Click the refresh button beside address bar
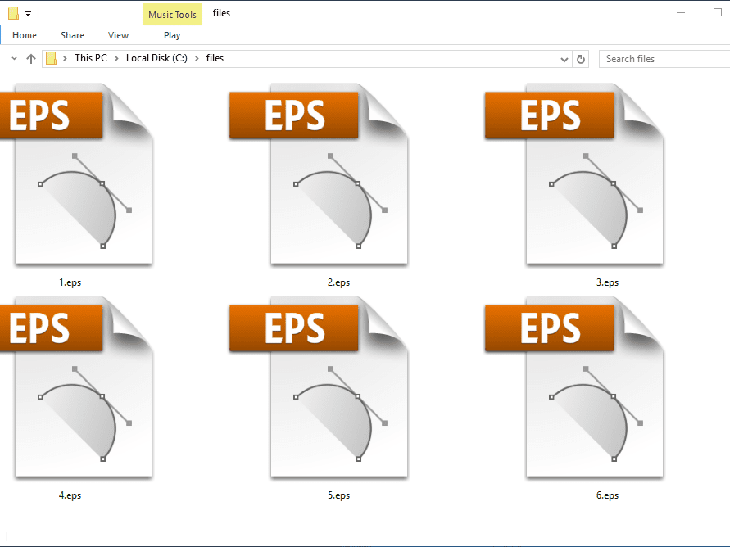Image resolution: width=730 pixels, height=547 pixels. point(582,59)
